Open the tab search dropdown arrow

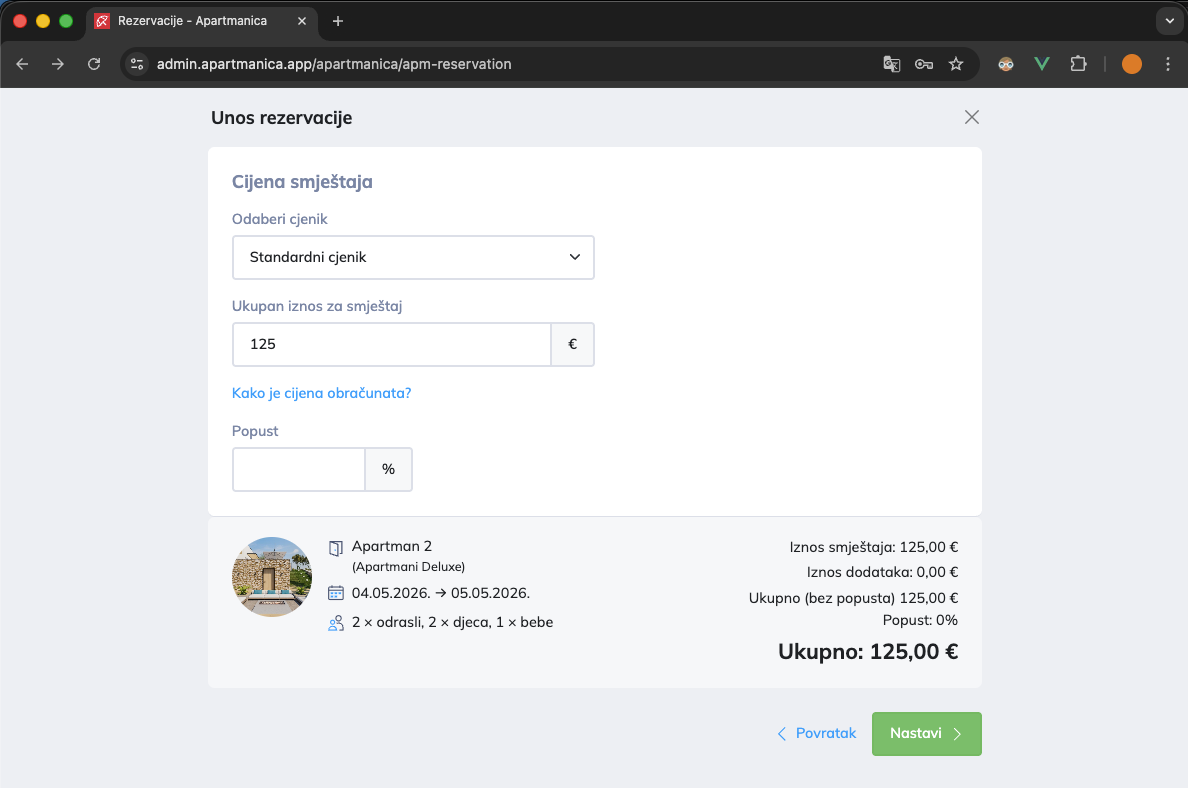(1169, 21)
